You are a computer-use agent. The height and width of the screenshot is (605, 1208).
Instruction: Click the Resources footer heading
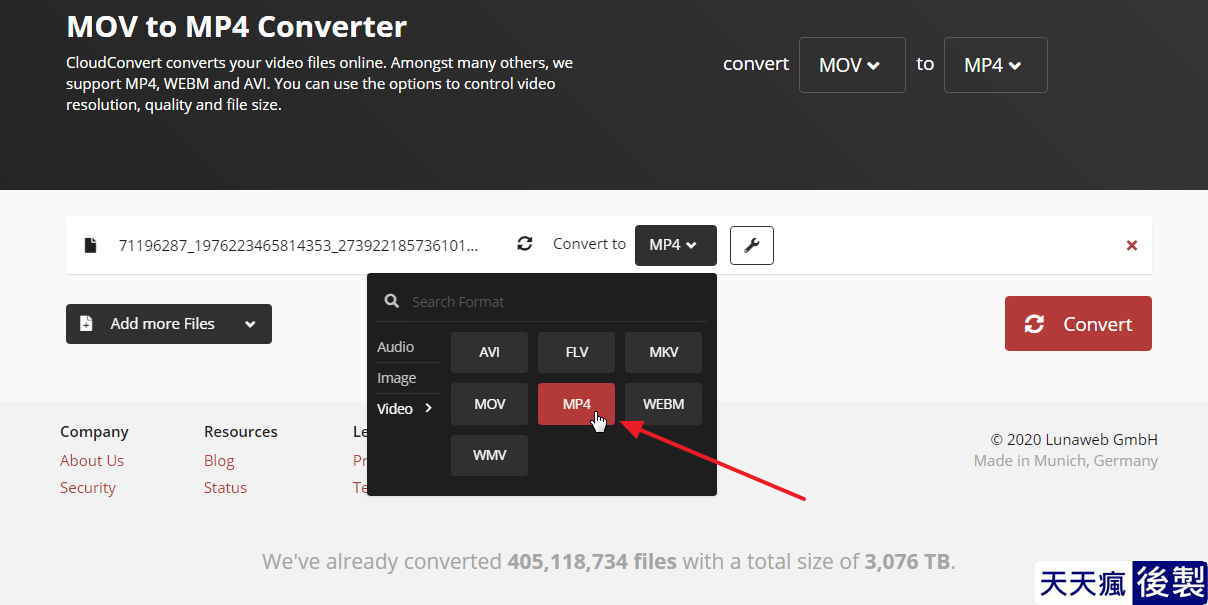241,432
